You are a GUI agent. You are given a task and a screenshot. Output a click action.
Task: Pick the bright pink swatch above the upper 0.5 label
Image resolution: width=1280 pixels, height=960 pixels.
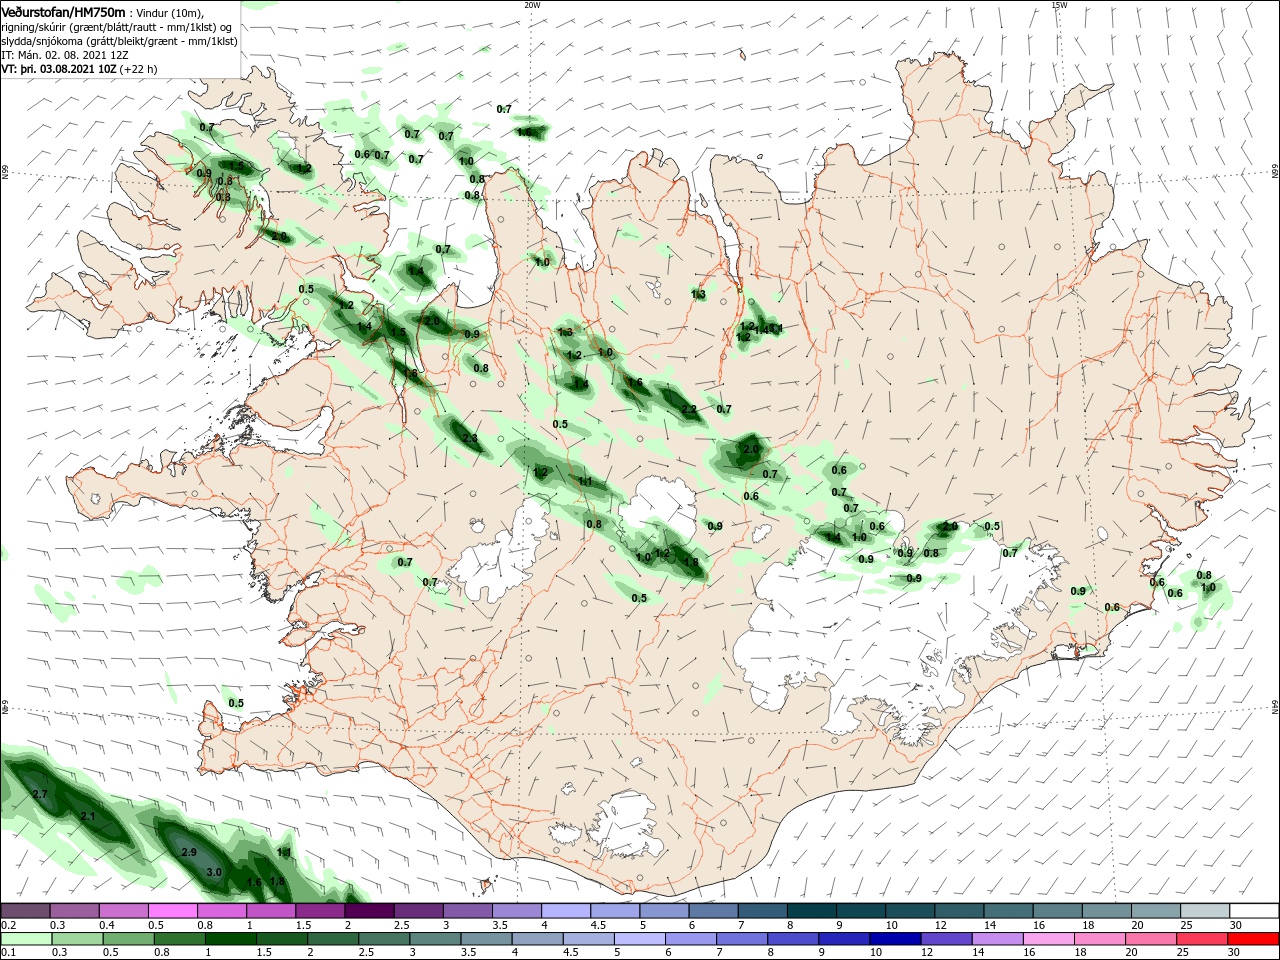(x=172, y=911)
